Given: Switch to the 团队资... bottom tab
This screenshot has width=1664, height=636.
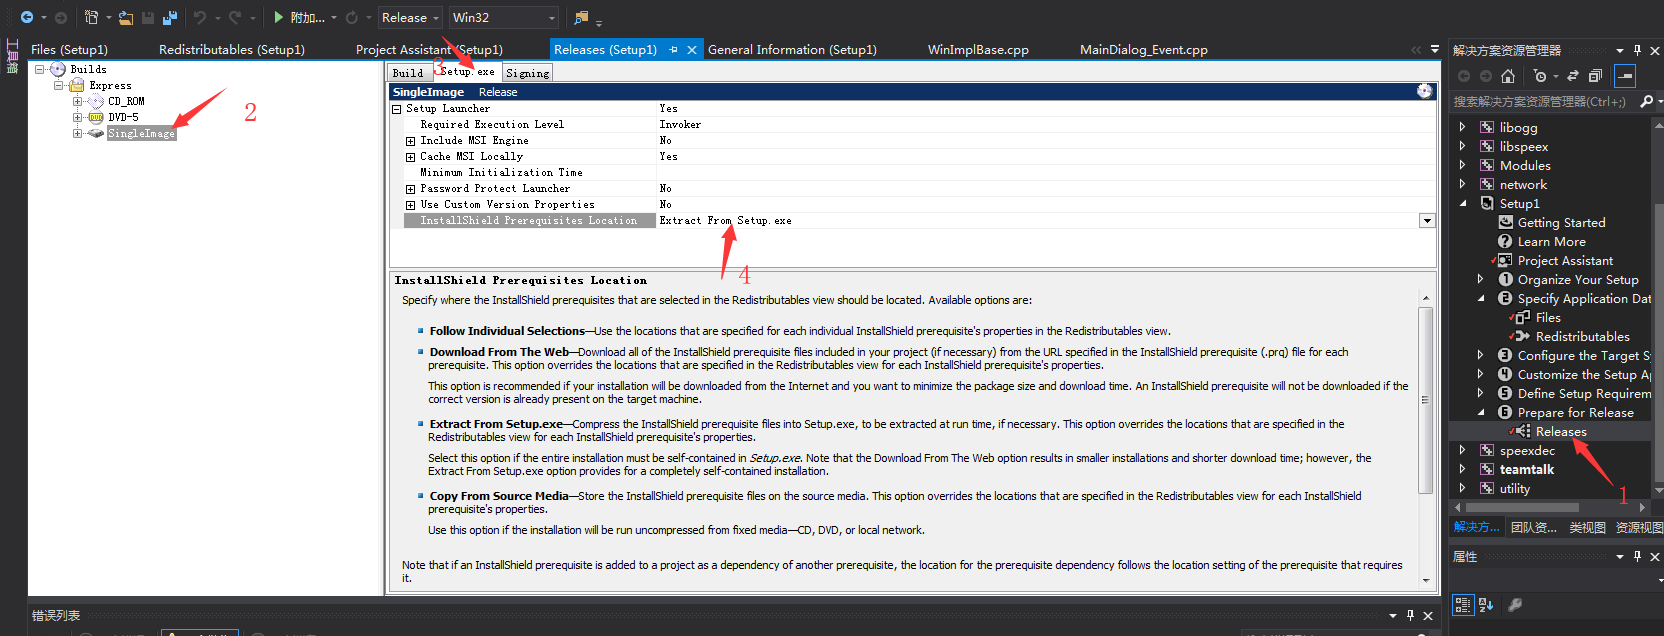Looking at the screenshot, I should tap(1534, 527).
